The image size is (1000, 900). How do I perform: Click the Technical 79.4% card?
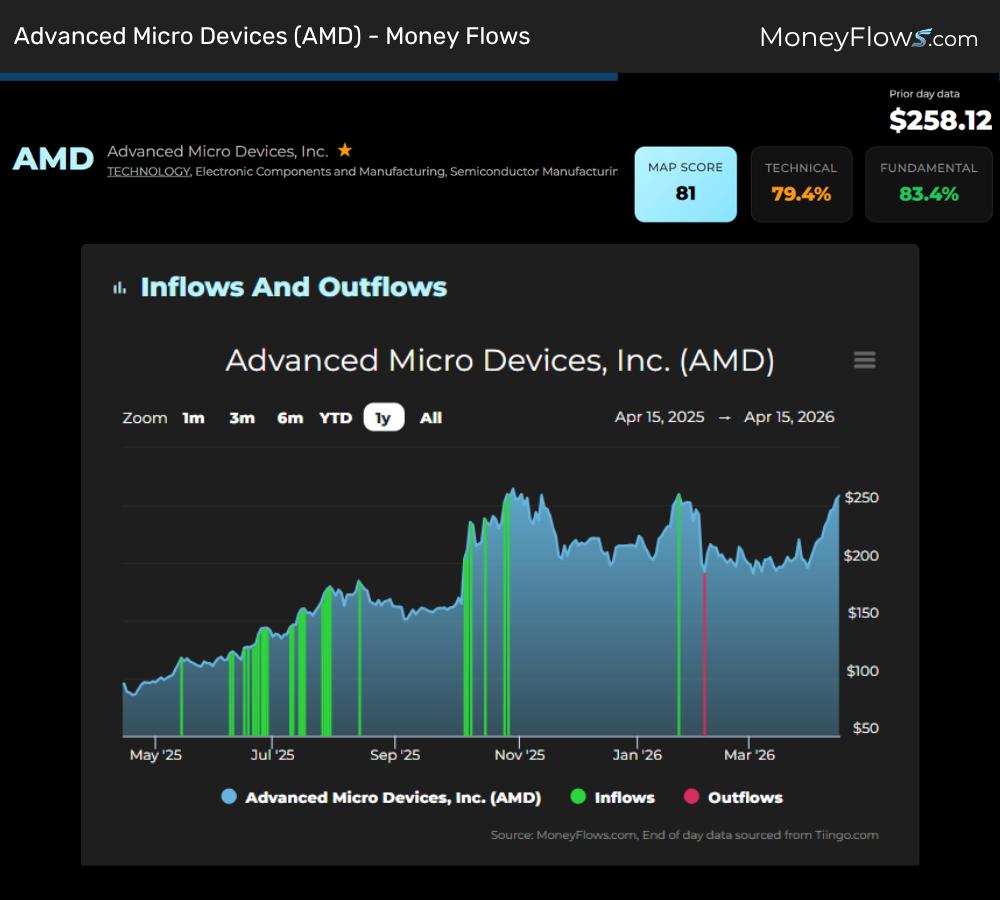801,184
